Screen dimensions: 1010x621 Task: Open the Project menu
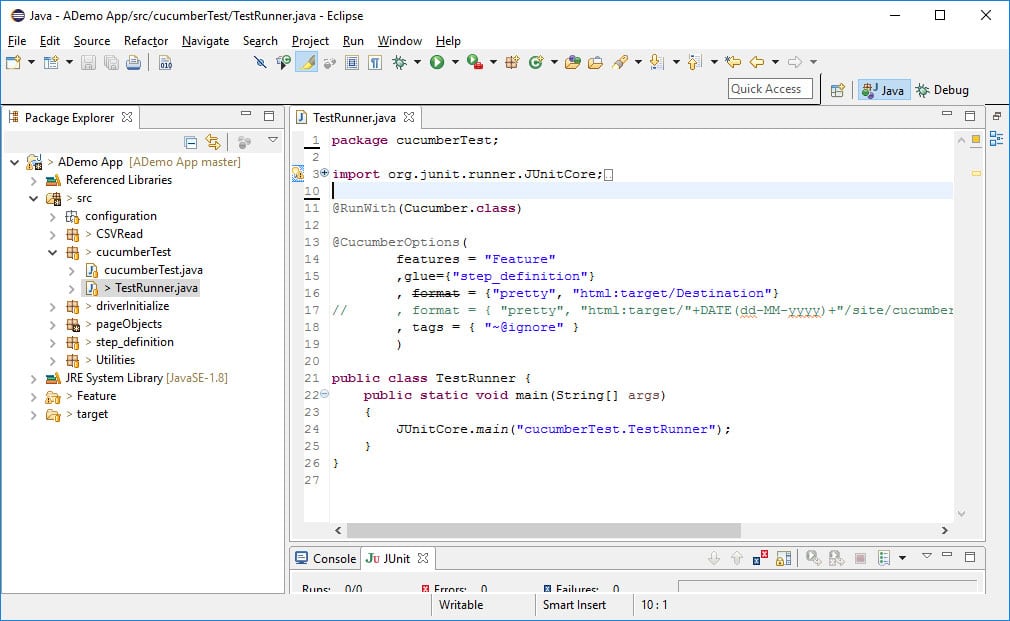click(x=310, y=41)
